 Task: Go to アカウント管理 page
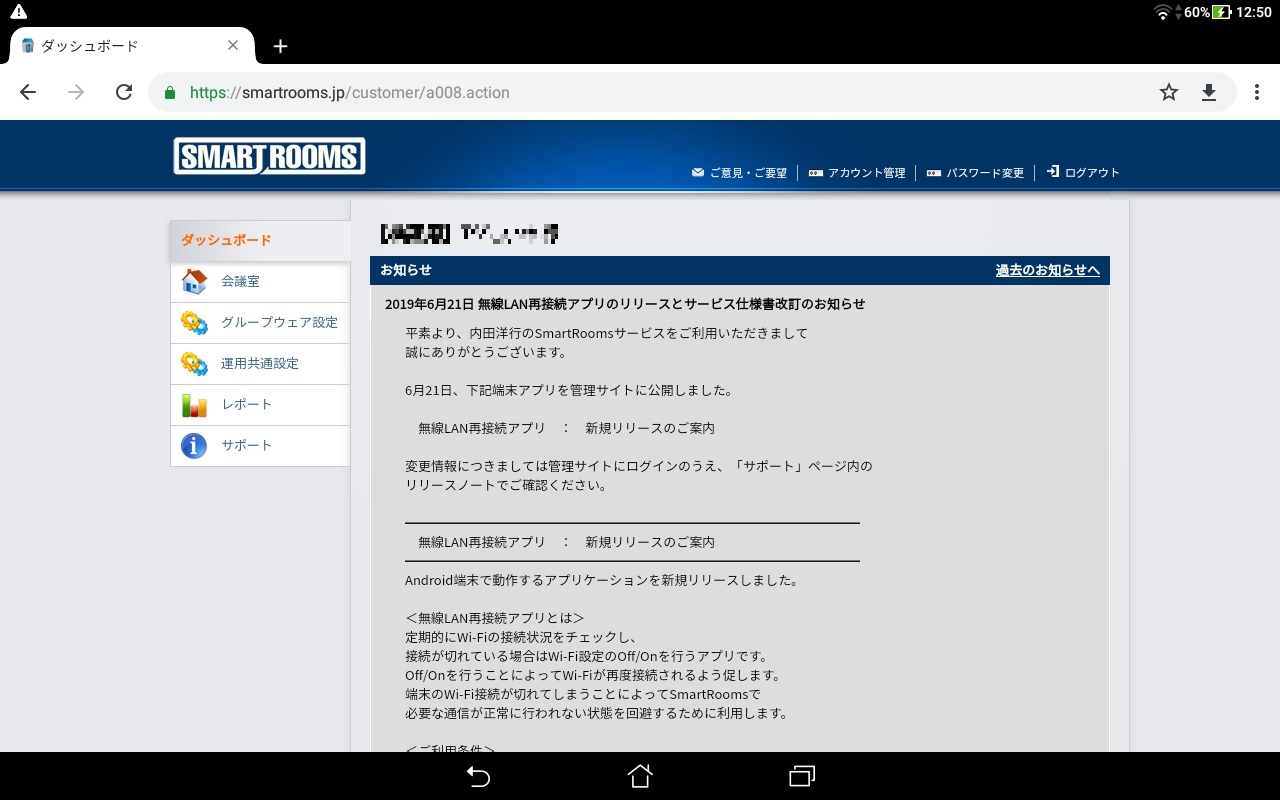[865, 173]
